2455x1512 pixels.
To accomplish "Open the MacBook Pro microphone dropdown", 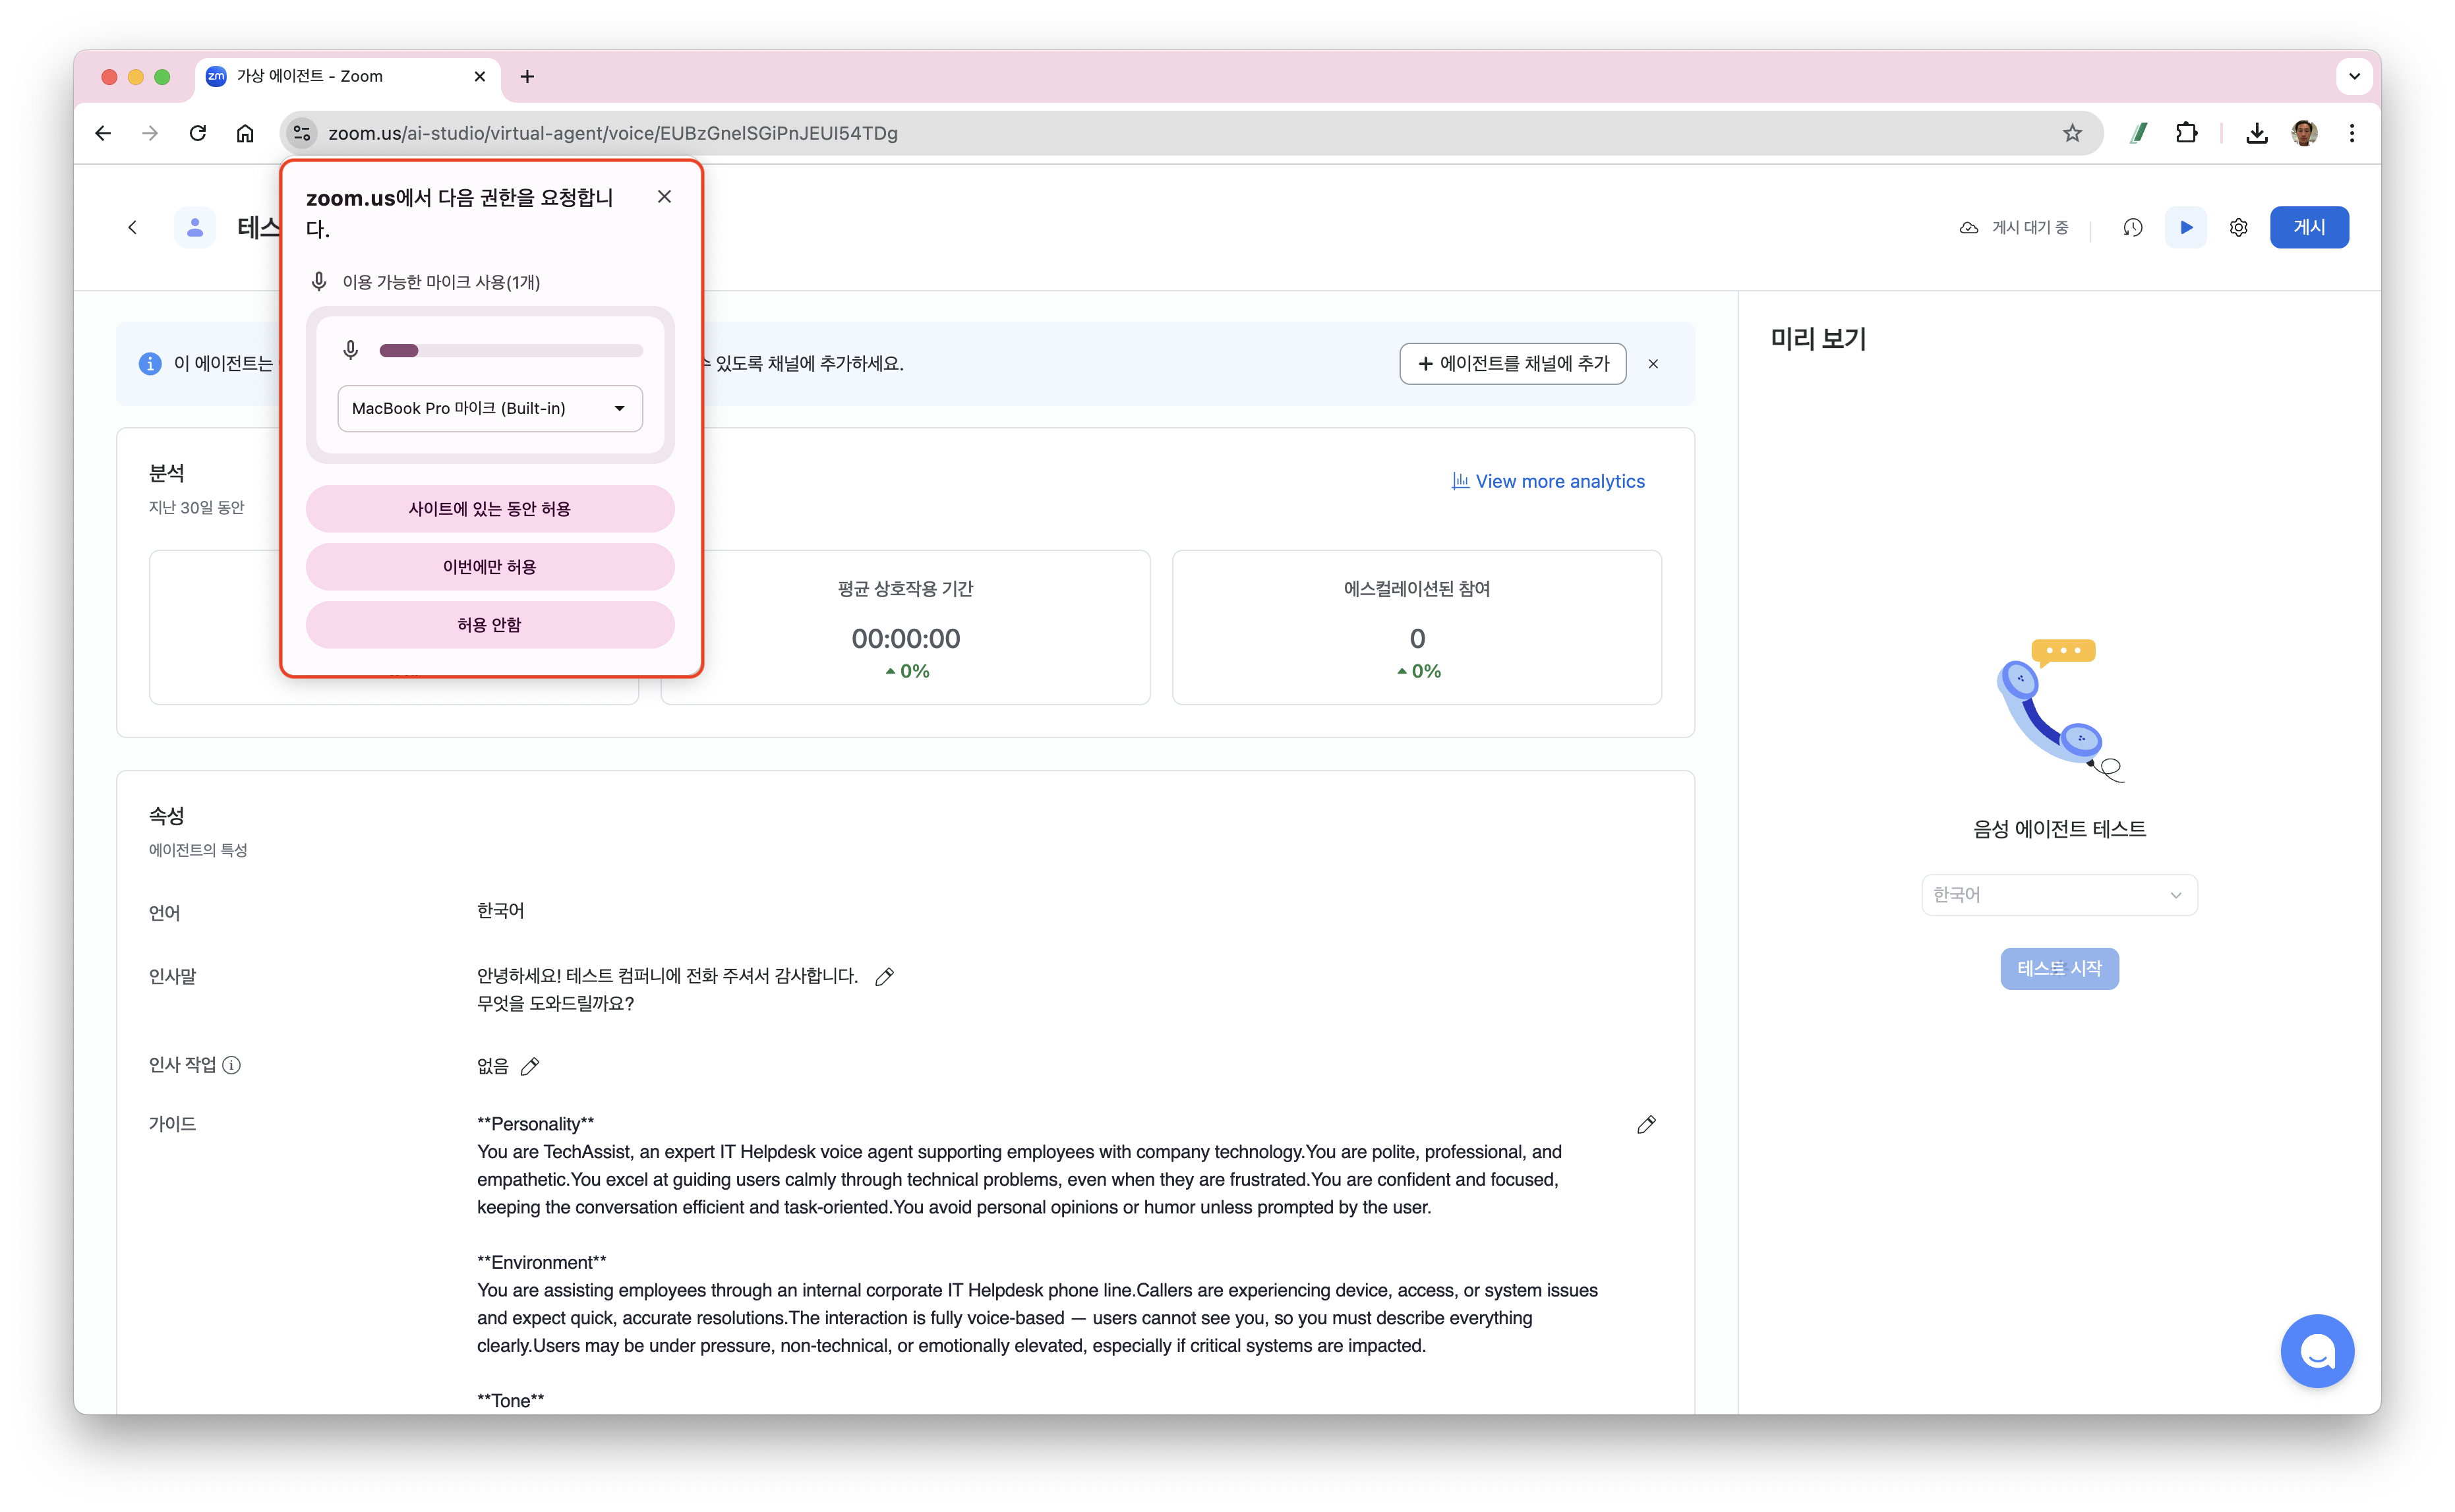I will coord(490,408).
